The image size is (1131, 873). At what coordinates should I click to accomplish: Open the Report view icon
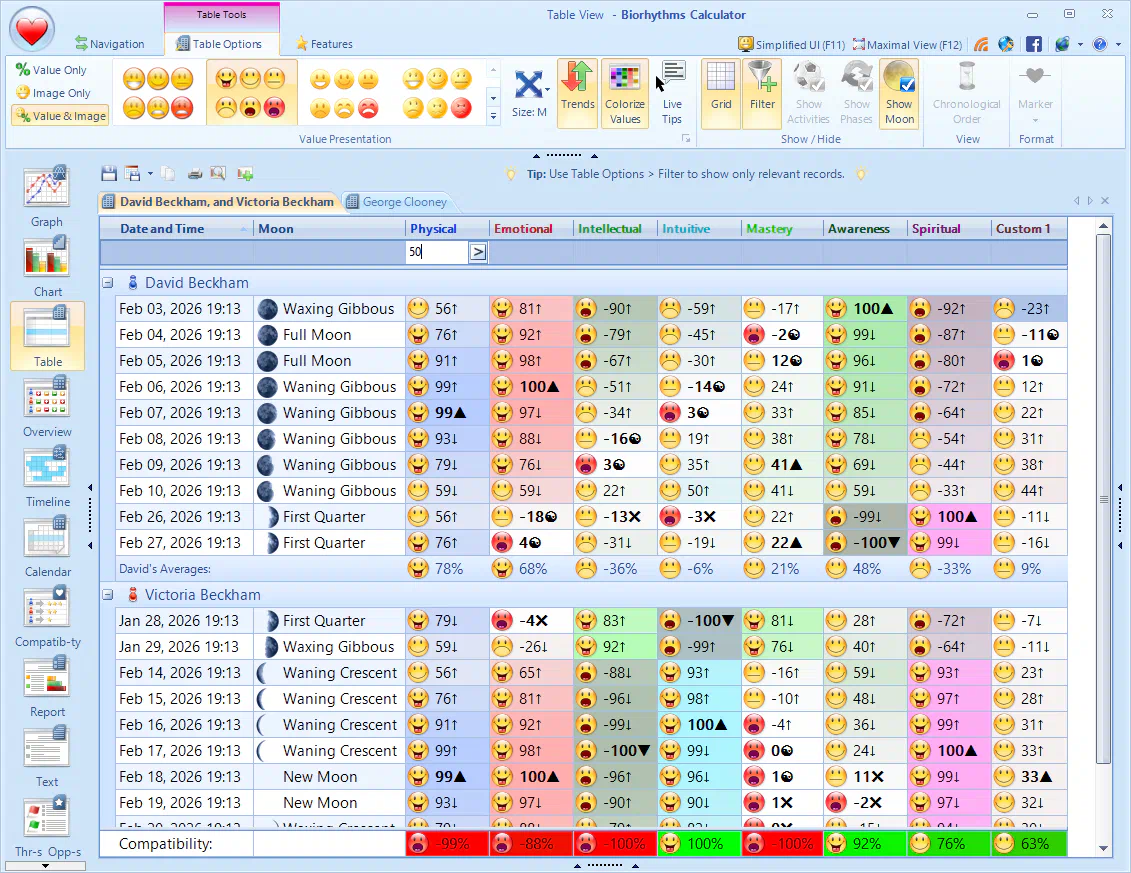point(46,680)
